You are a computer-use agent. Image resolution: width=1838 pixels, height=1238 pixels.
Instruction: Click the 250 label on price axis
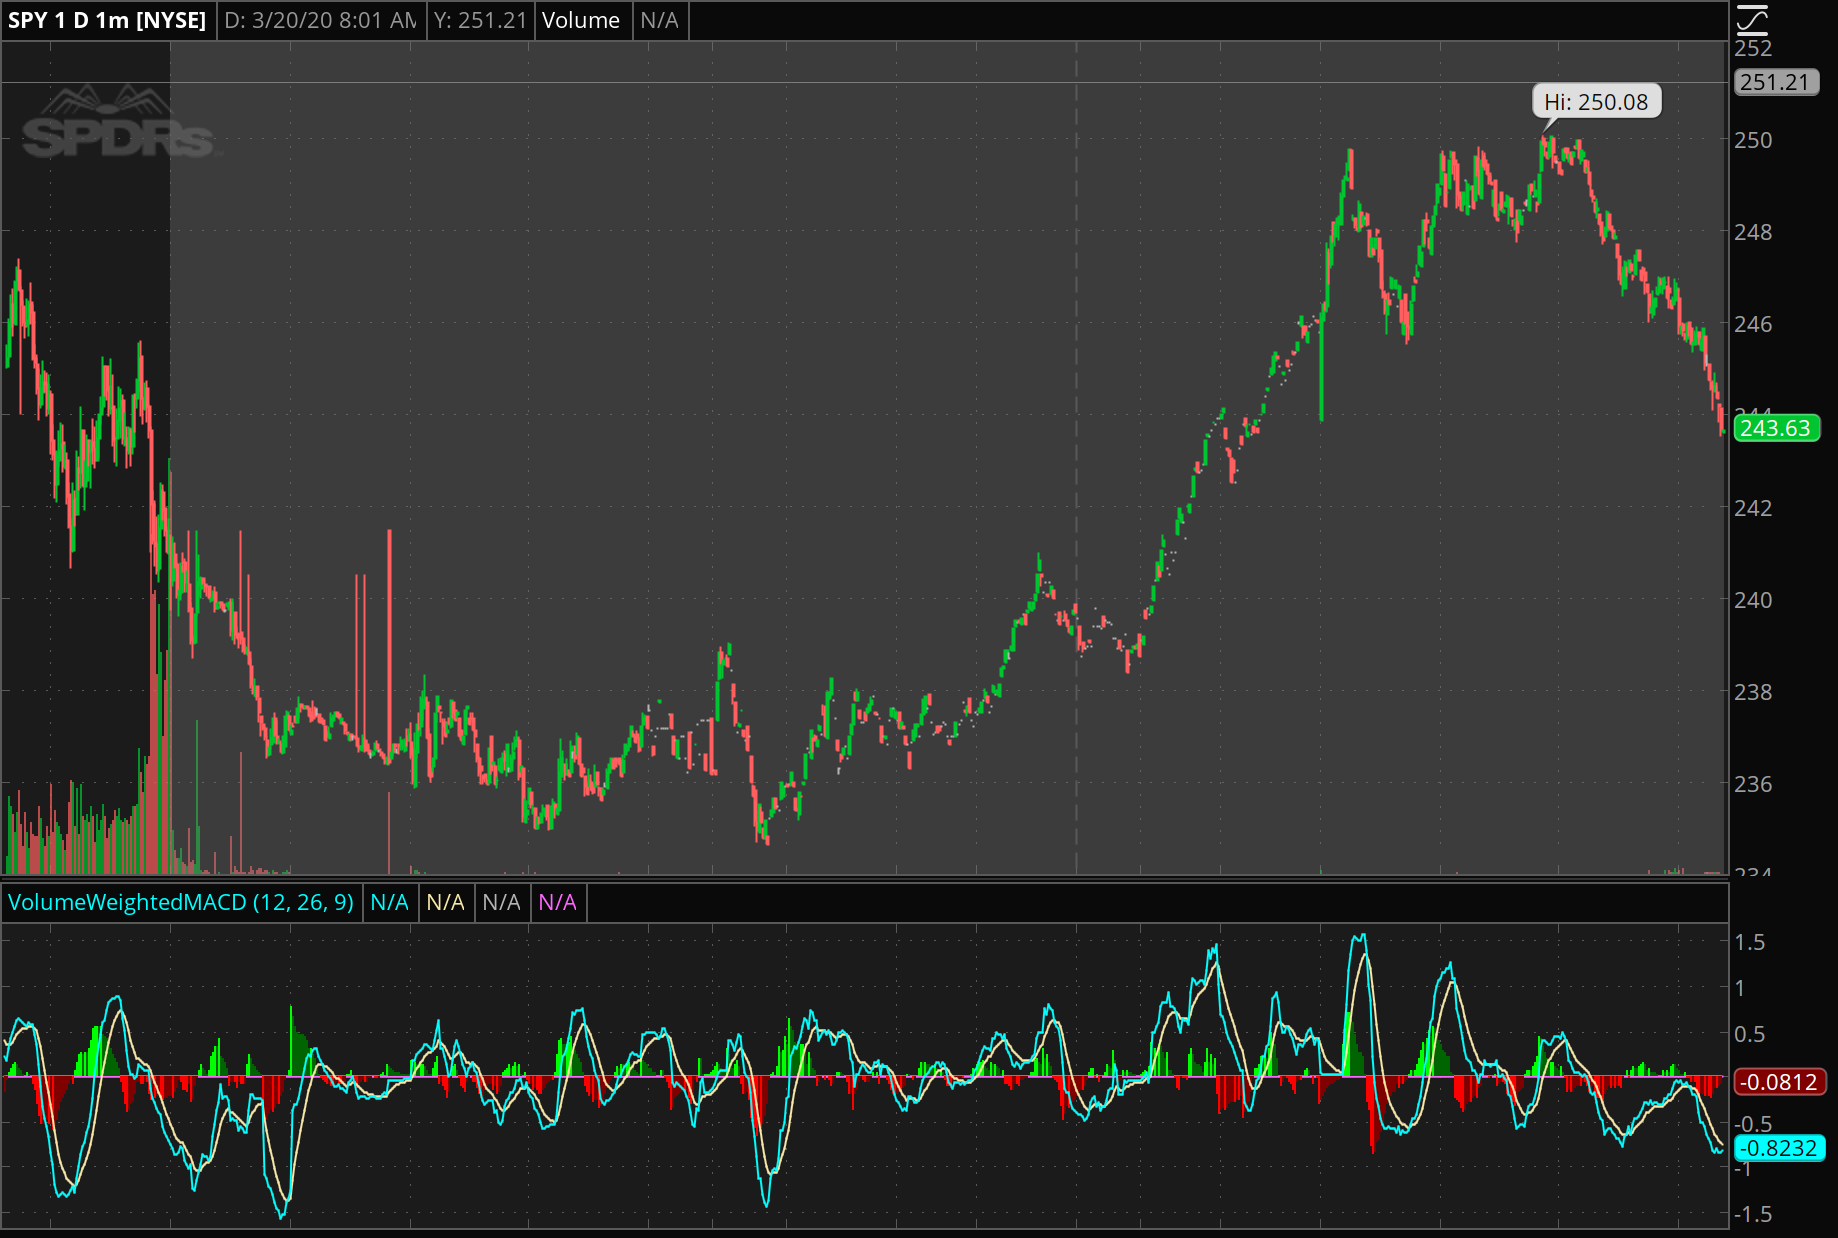click(x=1753, y=140)
